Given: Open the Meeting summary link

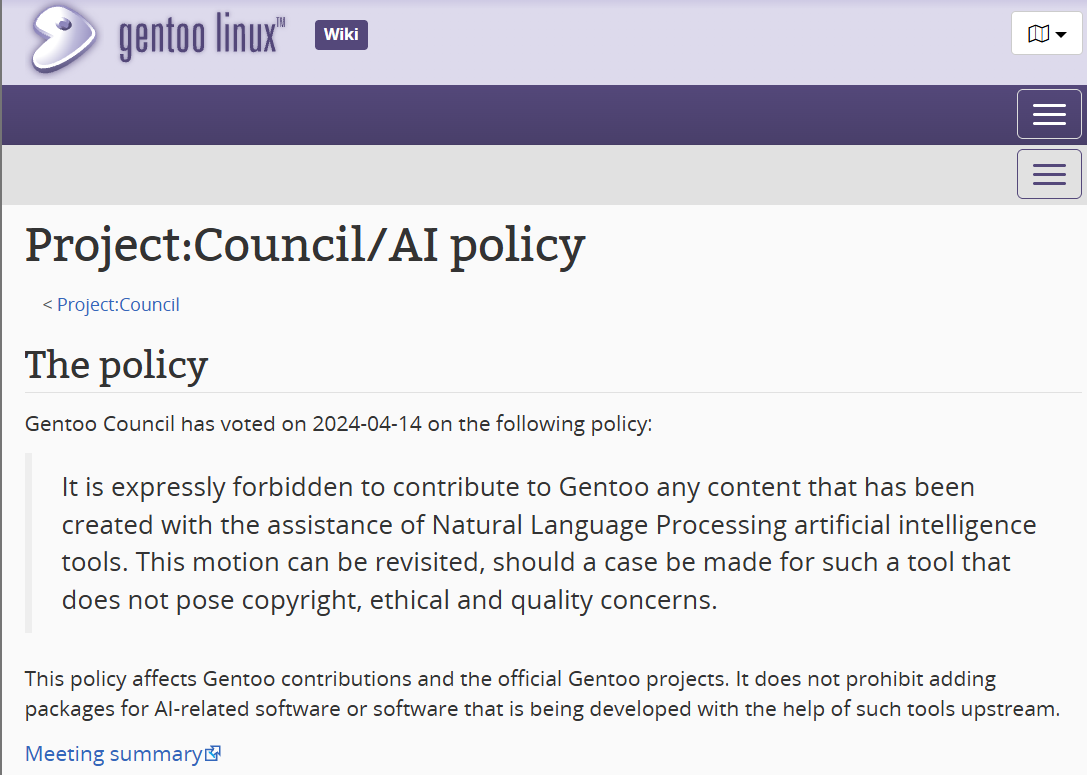Looking at the screenshot, I should pyautogui.click(x=113, y=754).
